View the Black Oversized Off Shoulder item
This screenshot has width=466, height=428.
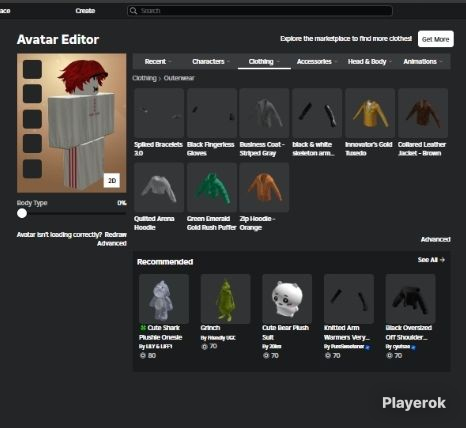(410, 299)
